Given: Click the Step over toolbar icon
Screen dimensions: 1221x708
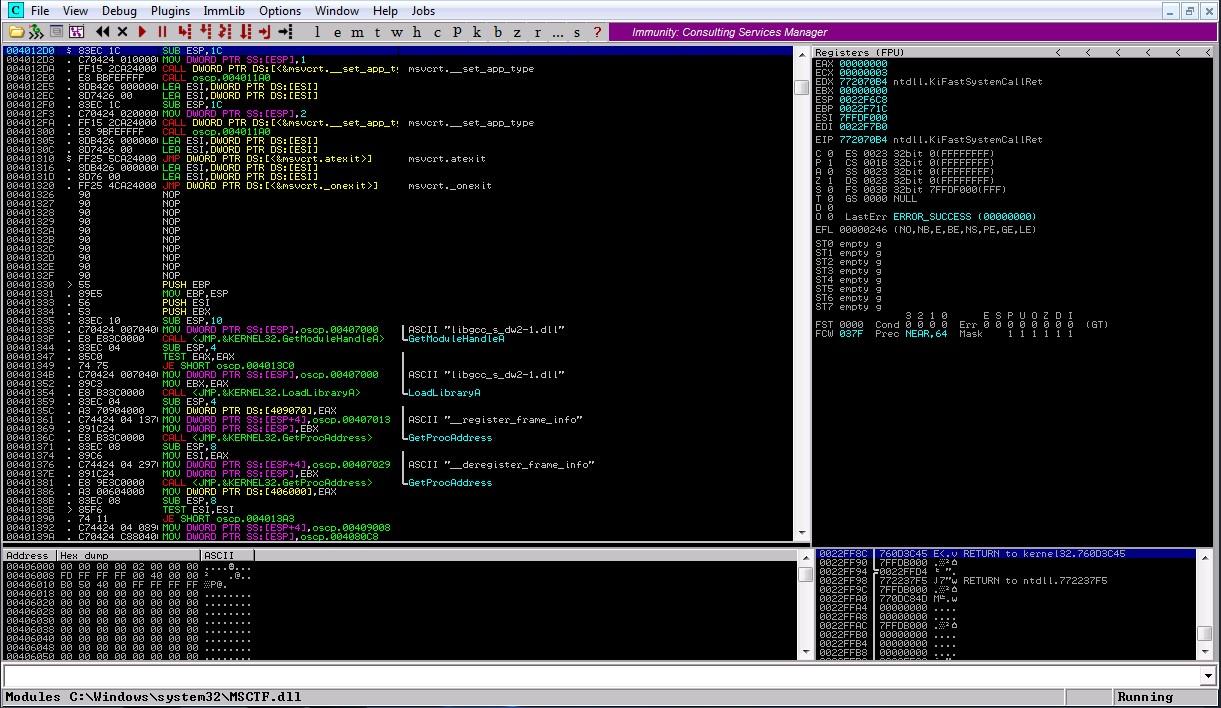Looking at the screenshot, I should click(204, 32).
